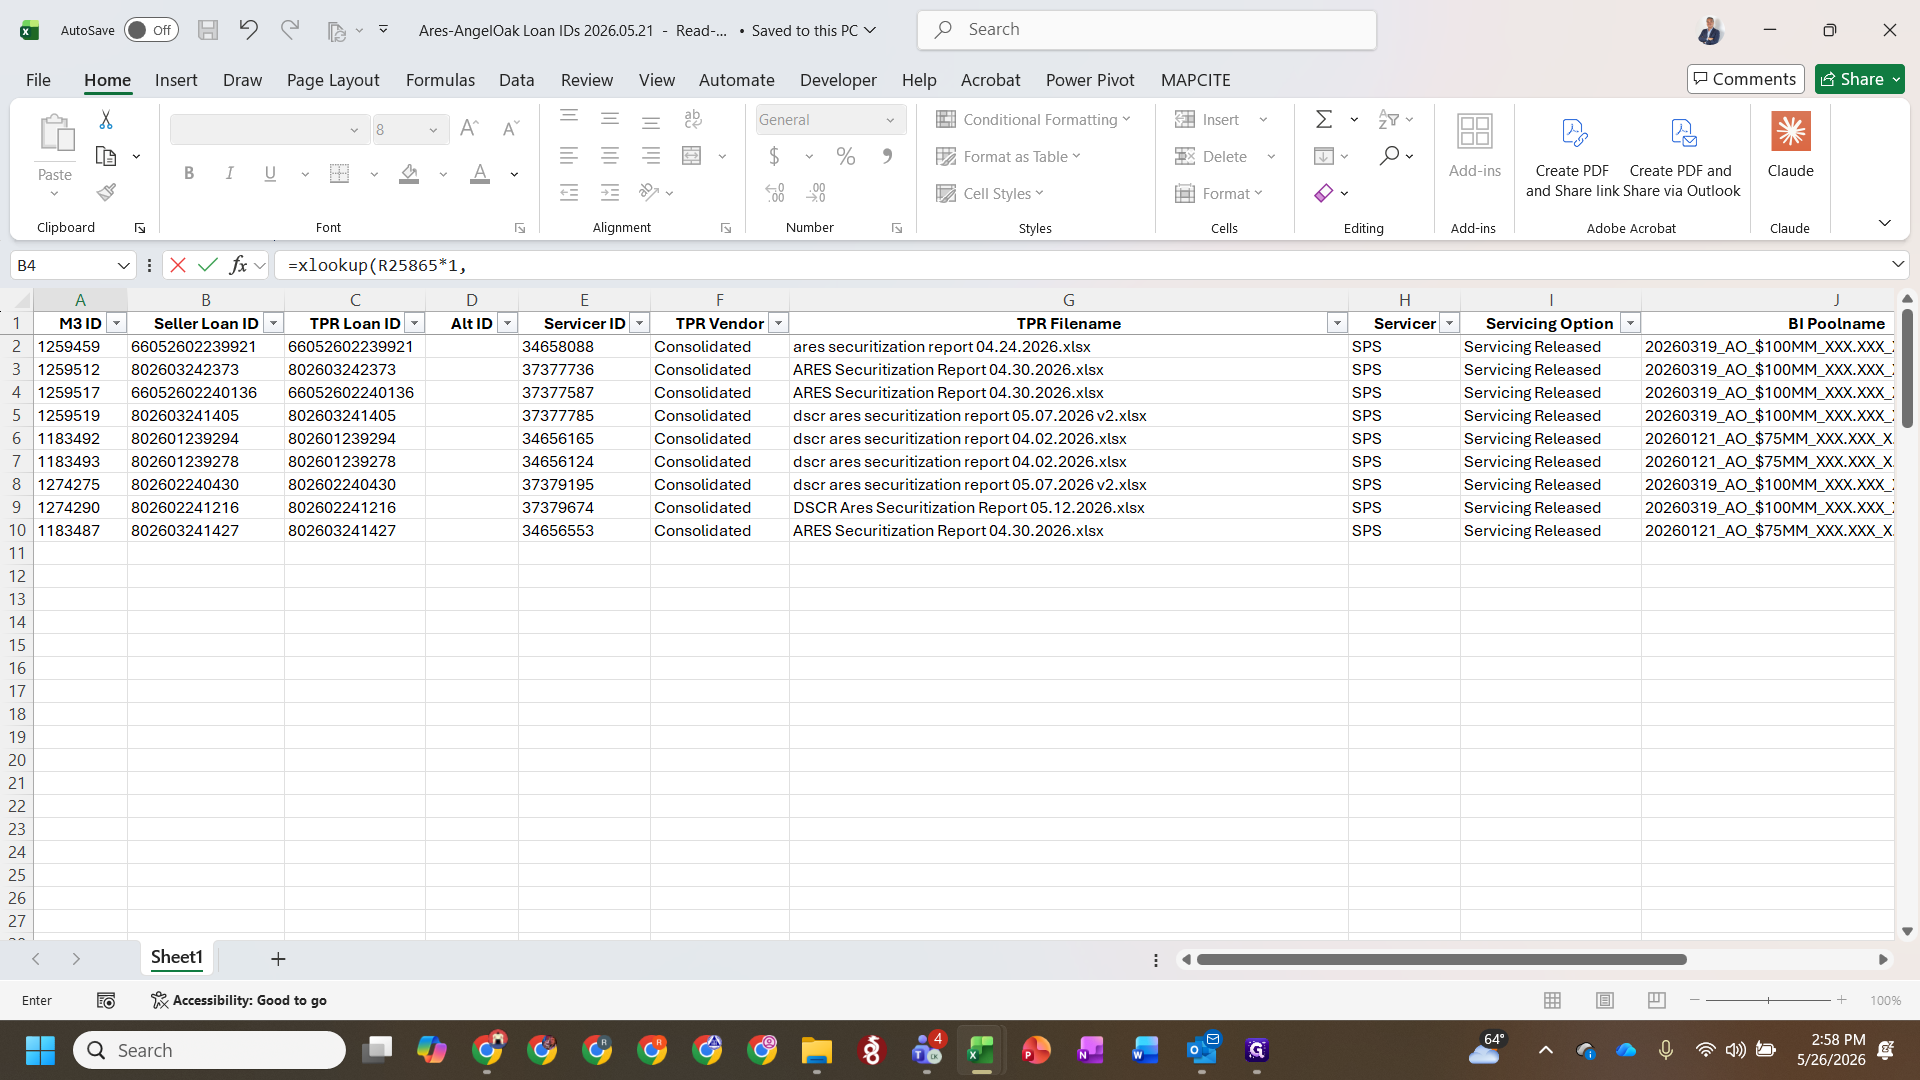Click the Underline button
This screenshot has width=1920, height=1080.
pos(270,173)
